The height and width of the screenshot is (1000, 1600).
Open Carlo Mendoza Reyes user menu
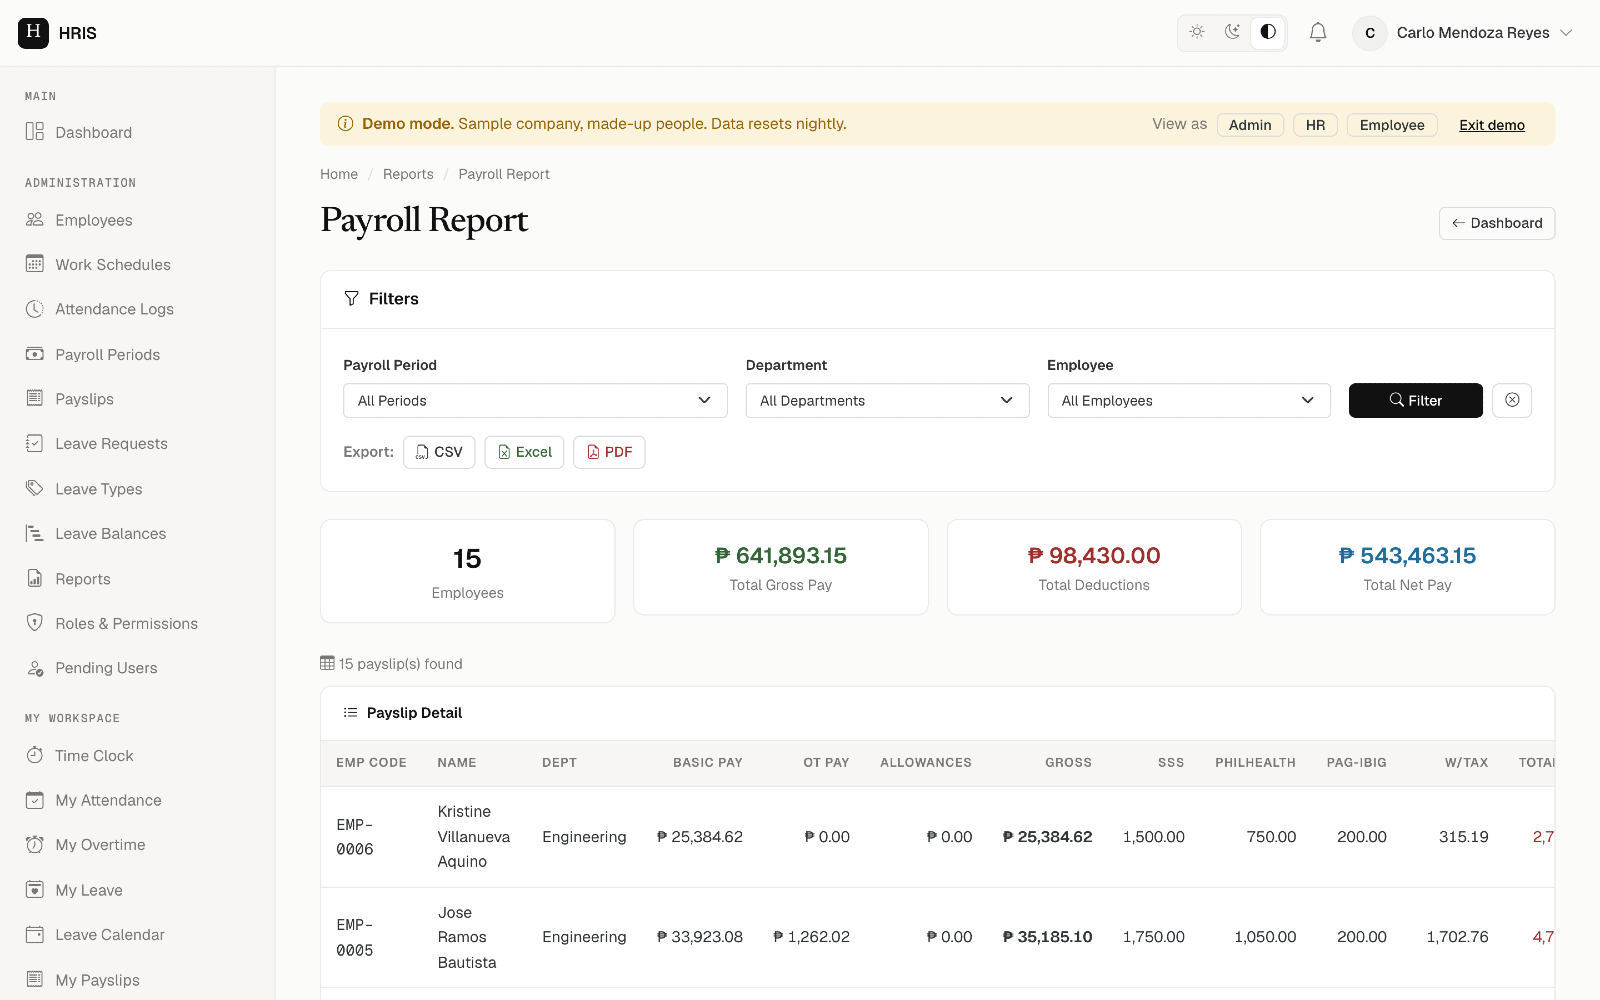click(x=1464, y=33)
